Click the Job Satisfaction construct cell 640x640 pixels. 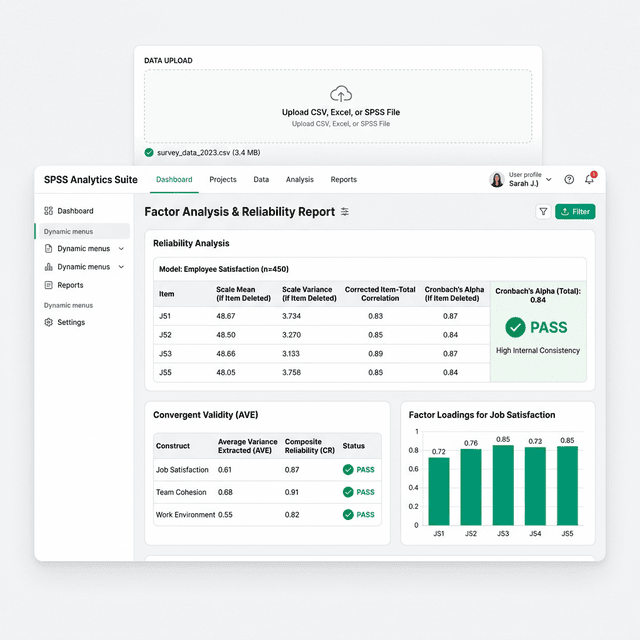182,470
